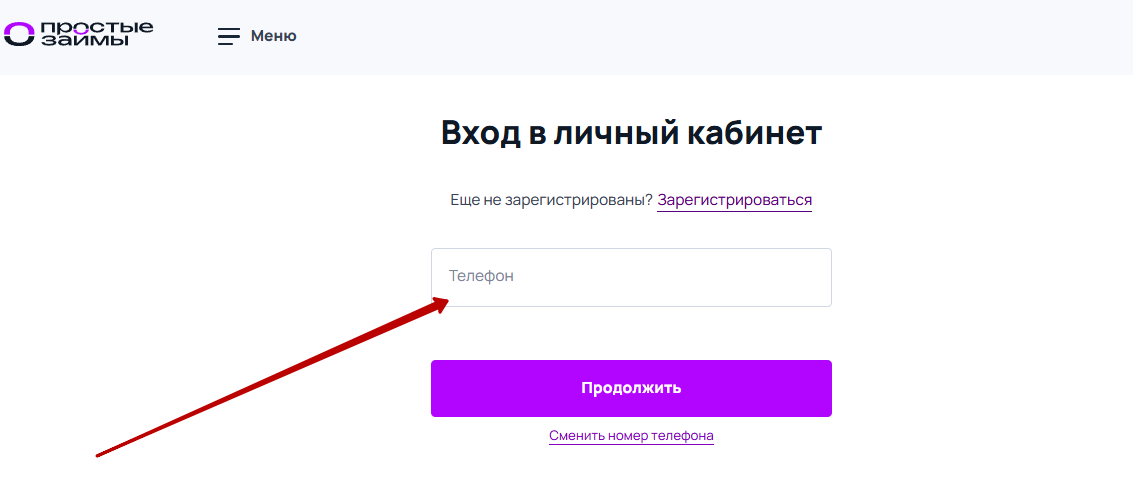Click the white "Продолжить" button label

tap(631, 388)
